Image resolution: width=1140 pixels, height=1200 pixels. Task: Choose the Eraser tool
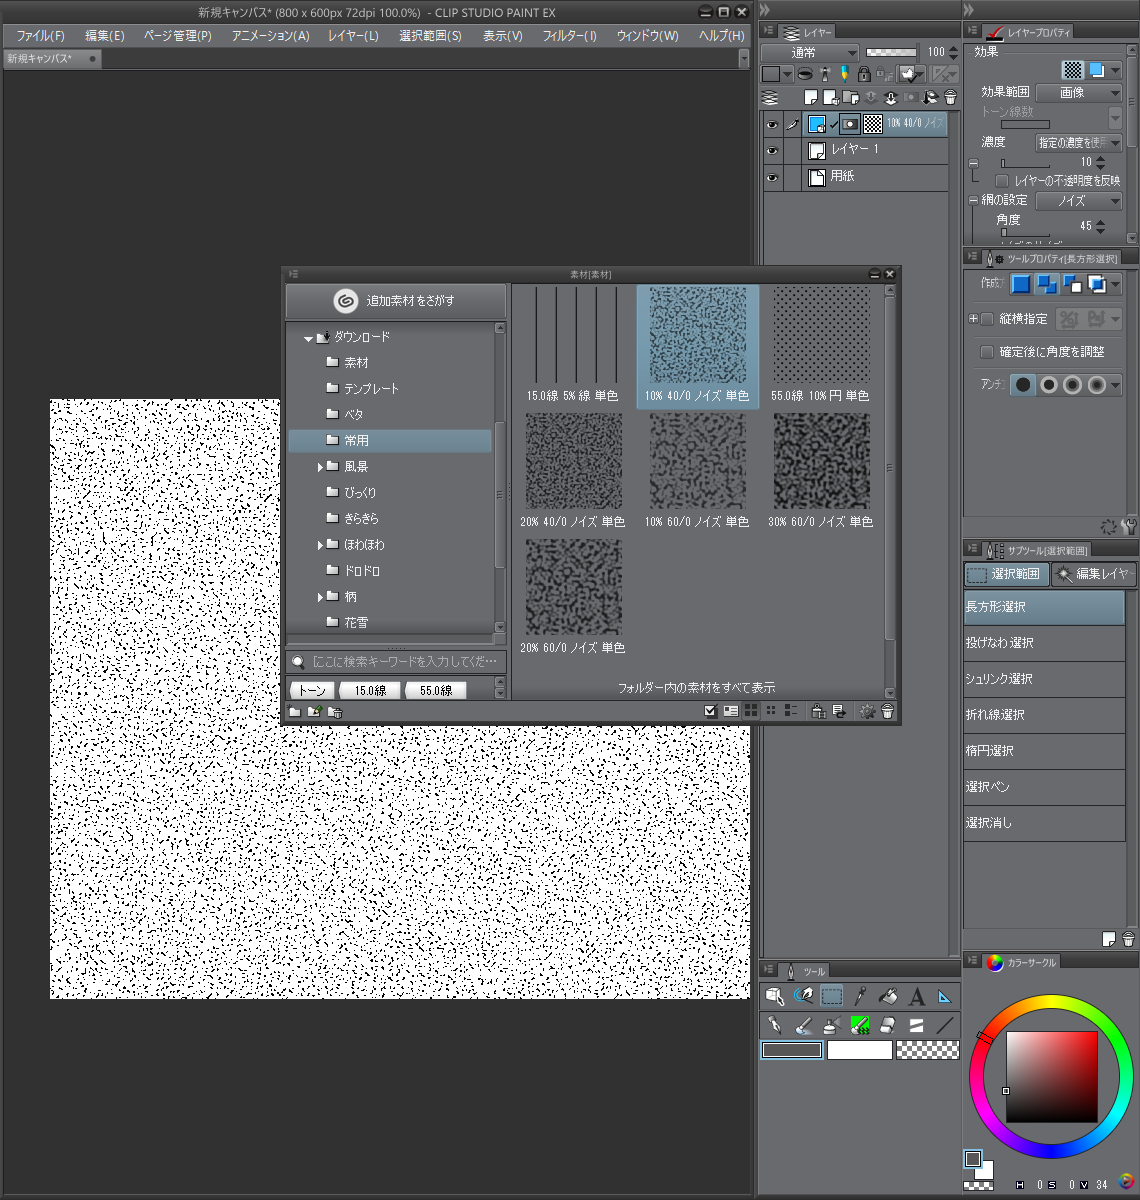click(x=887, y=1025)
